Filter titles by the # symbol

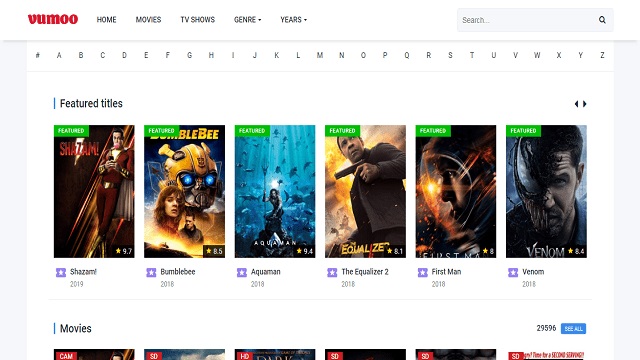pos(38,55)
